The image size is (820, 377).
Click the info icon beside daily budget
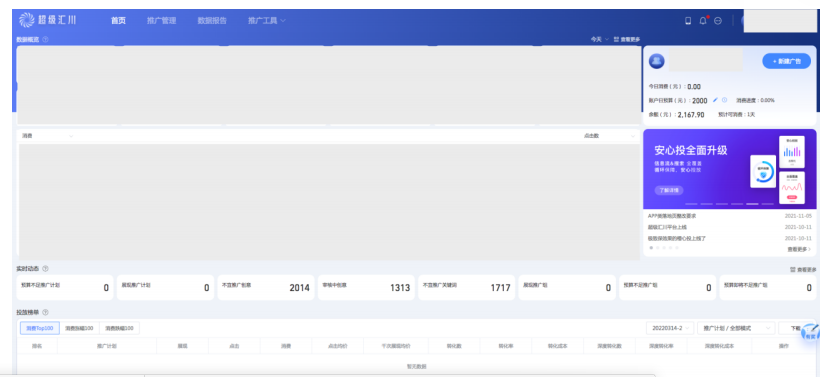(x=724, y=100)
